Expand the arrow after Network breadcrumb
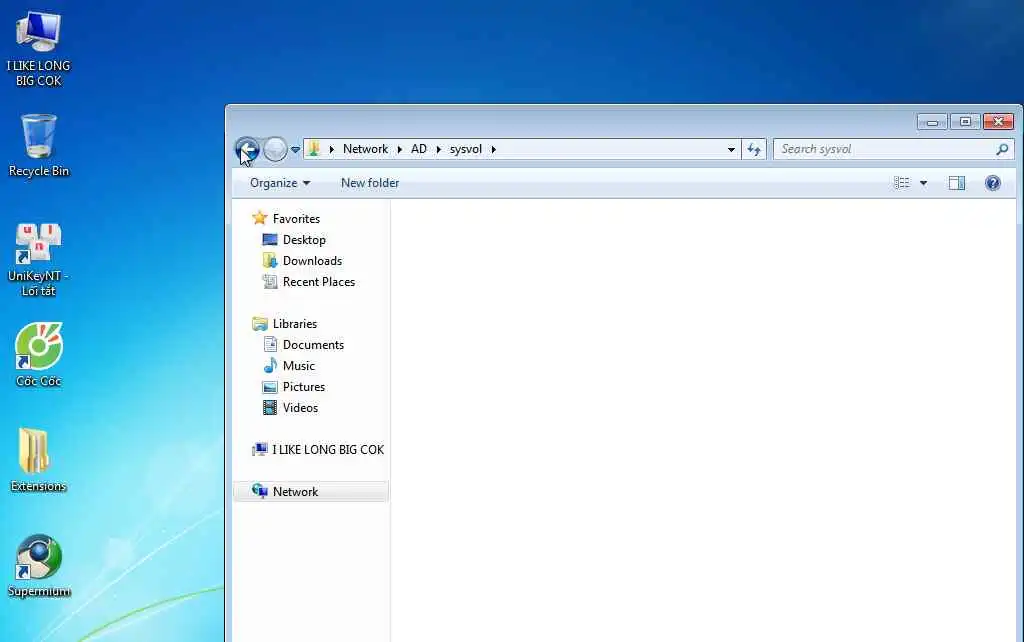Image resolution: width=1024 pixels, height=642 pixels. click(400, 150)
